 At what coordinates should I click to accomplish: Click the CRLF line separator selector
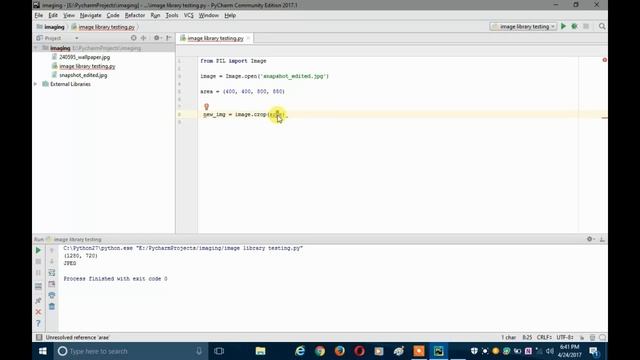tap(544, 338)
